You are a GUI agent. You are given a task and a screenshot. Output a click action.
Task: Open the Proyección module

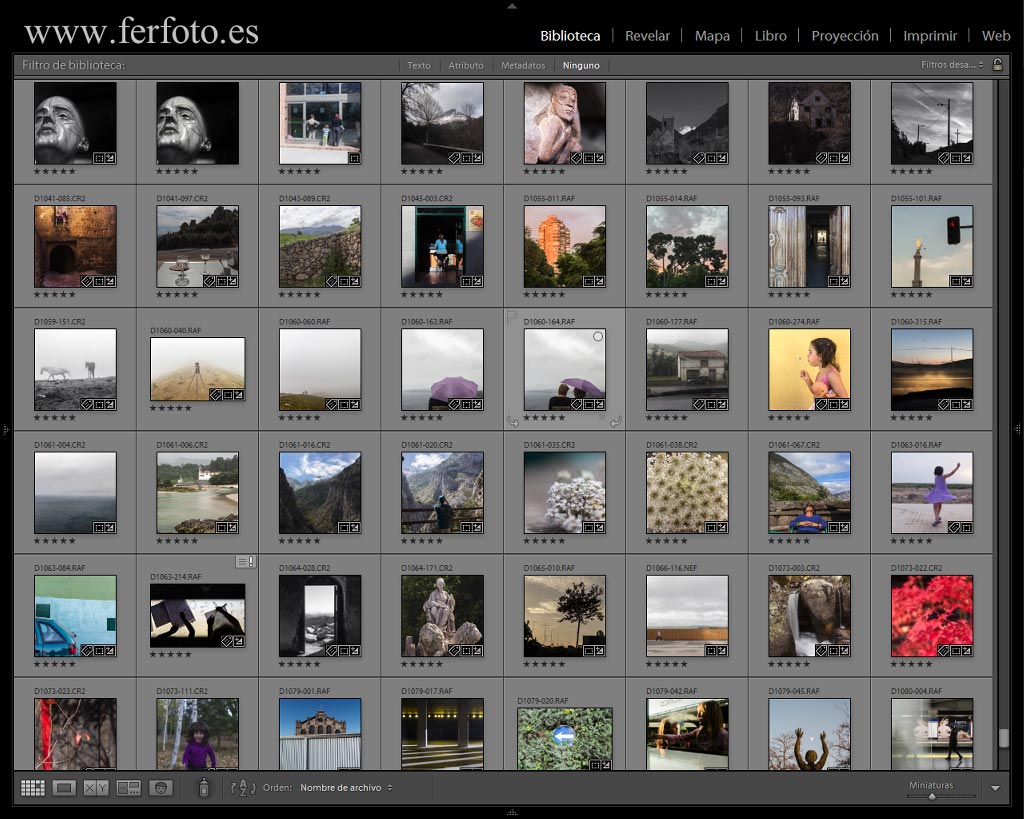pos(845,36)
